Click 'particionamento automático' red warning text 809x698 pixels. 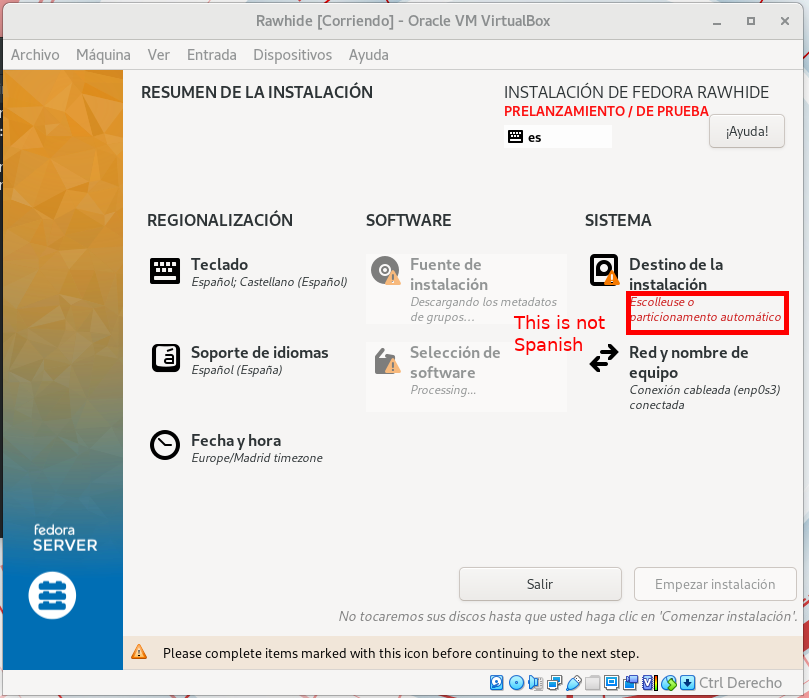705,317
